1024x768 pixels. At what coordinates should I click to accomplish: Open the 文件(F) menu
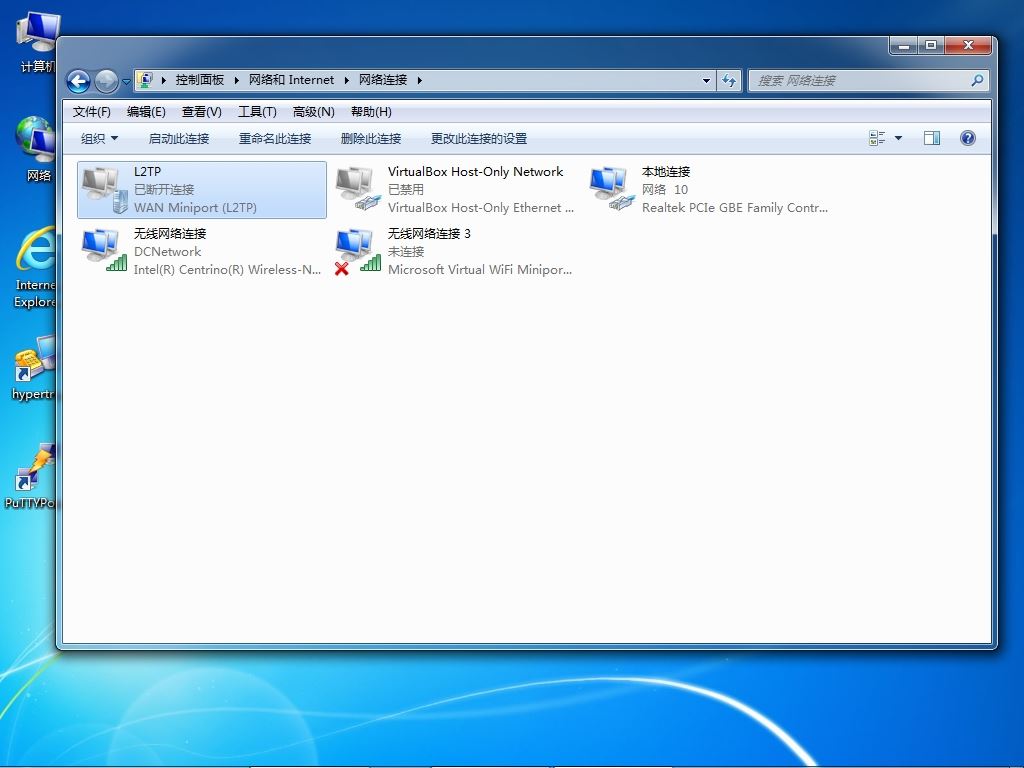[x=91, y=112]
